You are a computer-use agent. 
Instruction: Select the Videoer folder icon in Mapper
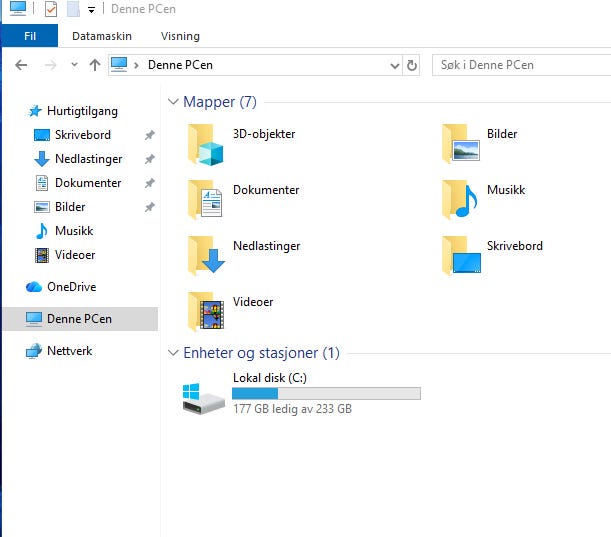(x=206, y=312)
